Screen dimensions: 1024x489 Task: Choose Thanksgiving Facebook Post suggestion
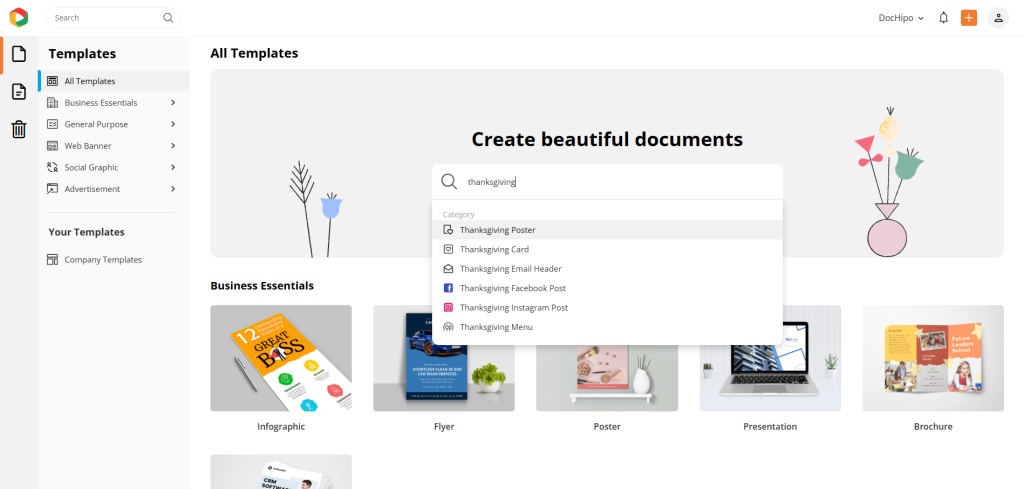[x=607, y=288]
